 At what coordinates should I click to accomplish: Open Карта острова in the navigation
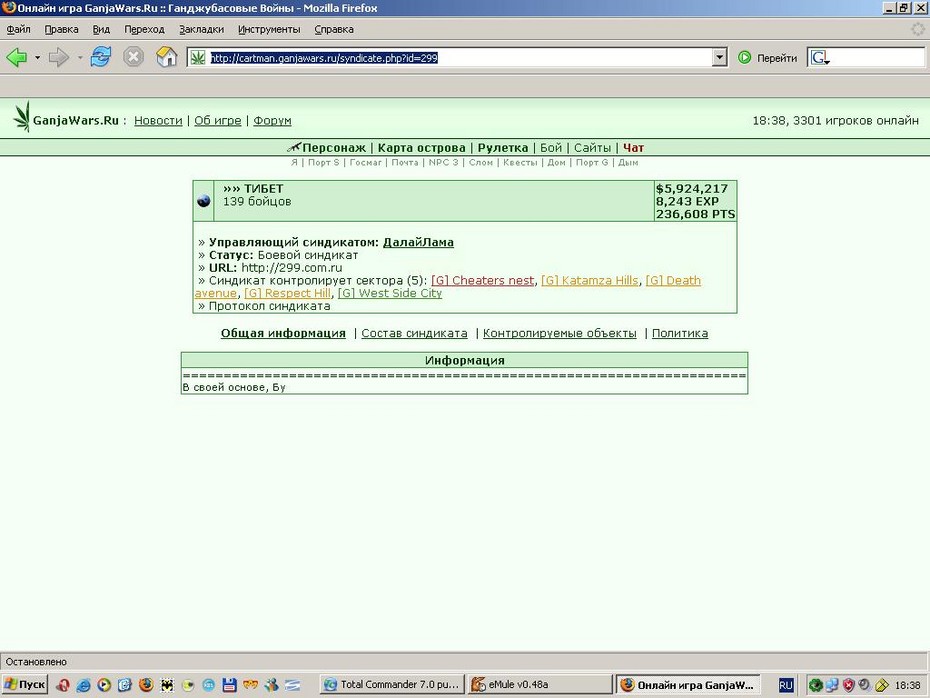pyautogui.click(x=421, y=148)
